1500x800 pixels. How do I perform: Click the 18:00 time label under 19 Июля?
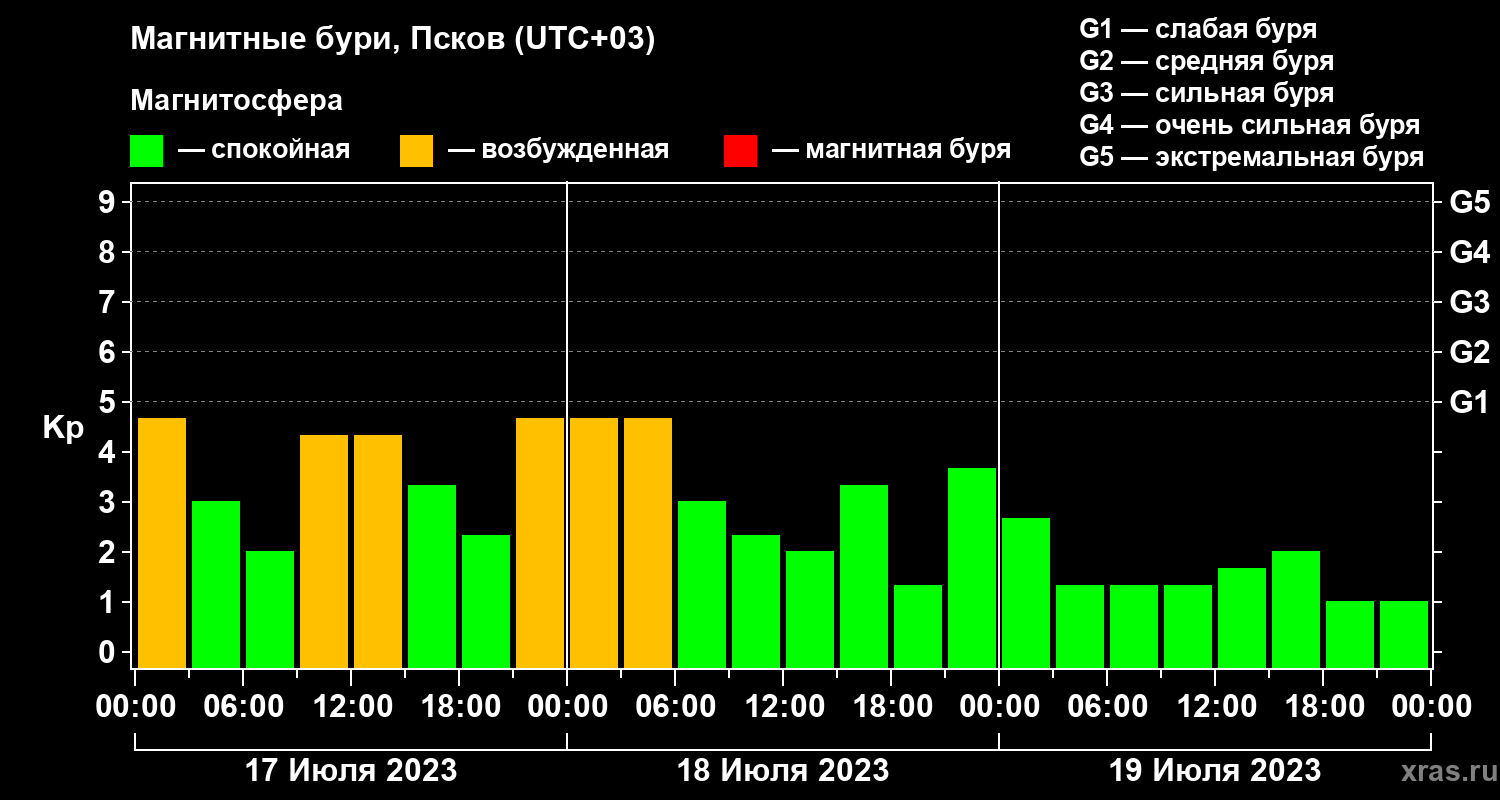[x=1323, y=706]
